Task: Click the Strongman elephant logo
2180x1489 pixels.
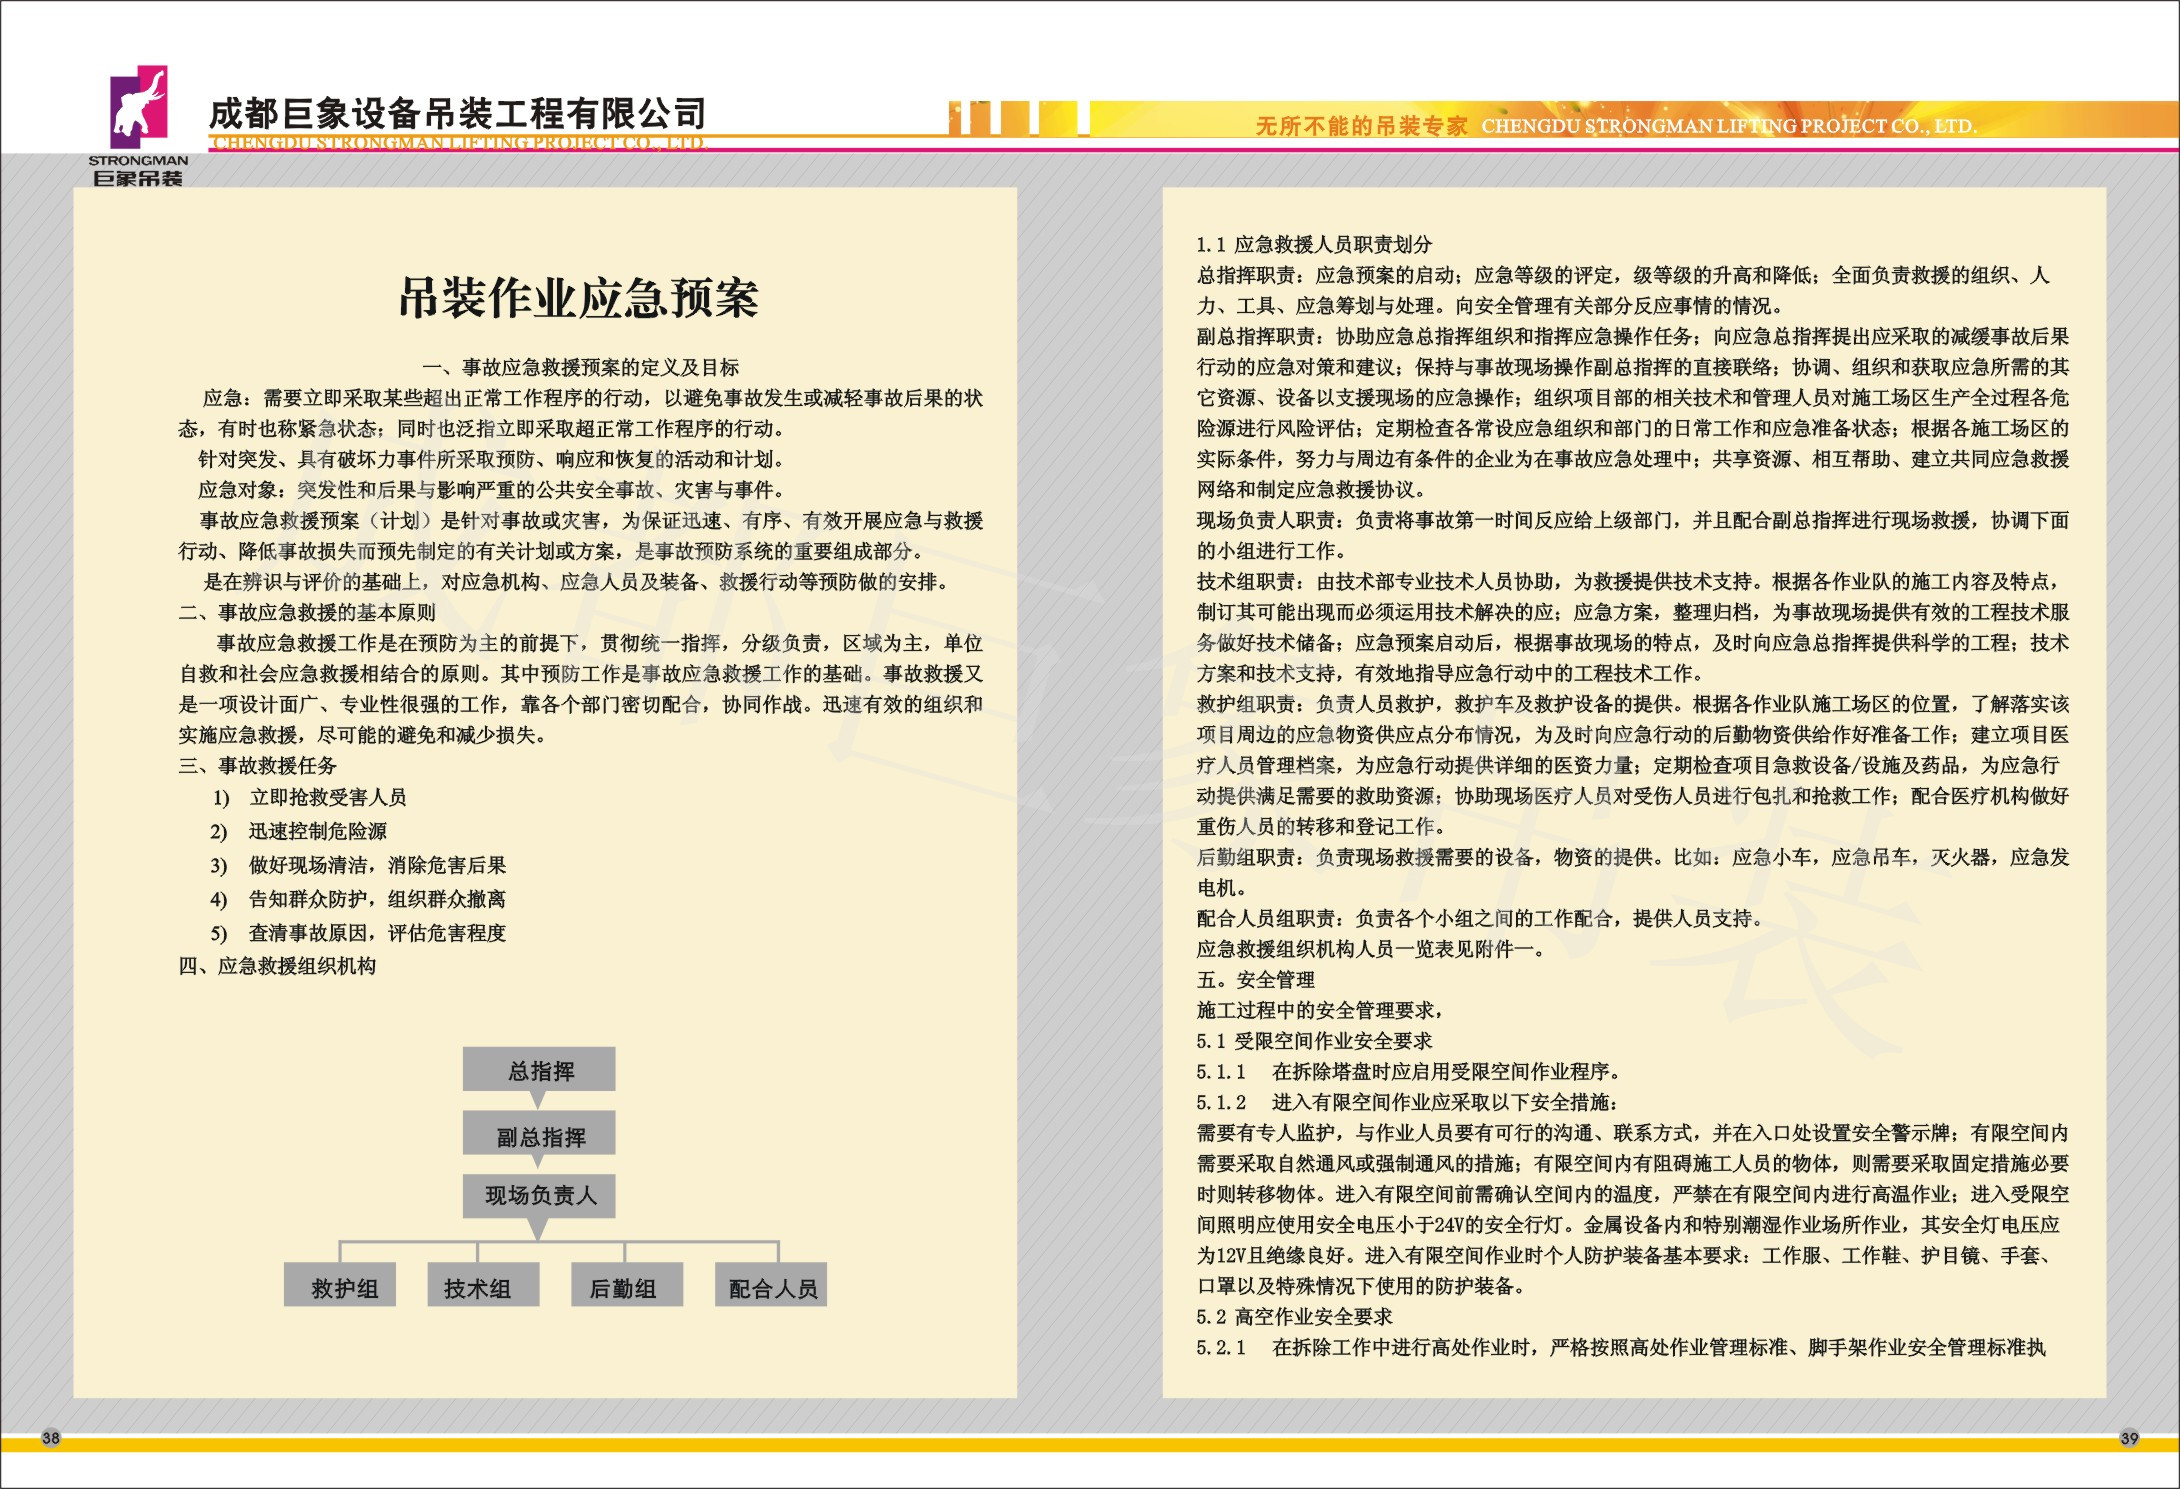Action: pyautogui.click(x=138, y=107)
